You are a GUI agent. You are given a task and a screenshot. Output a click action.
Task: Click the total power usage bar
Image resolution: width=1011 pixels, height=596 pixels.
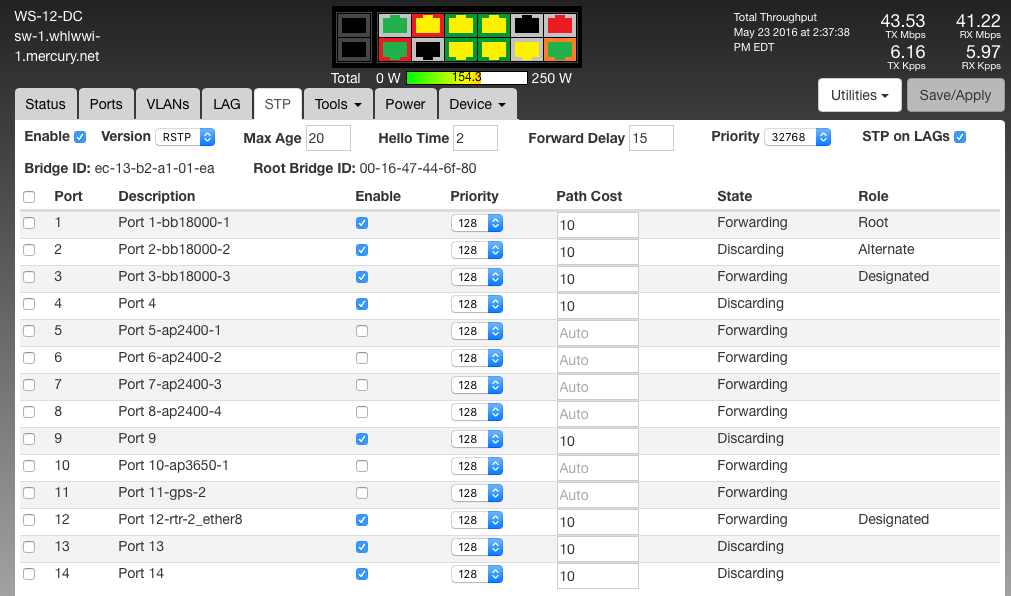tap(466, 77)
